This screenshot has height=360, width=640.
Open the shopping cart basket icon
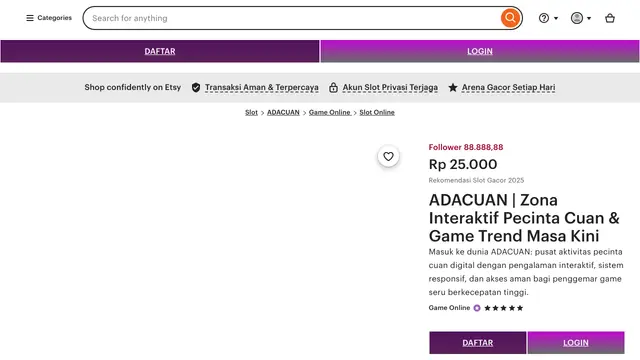coord(610,18)
